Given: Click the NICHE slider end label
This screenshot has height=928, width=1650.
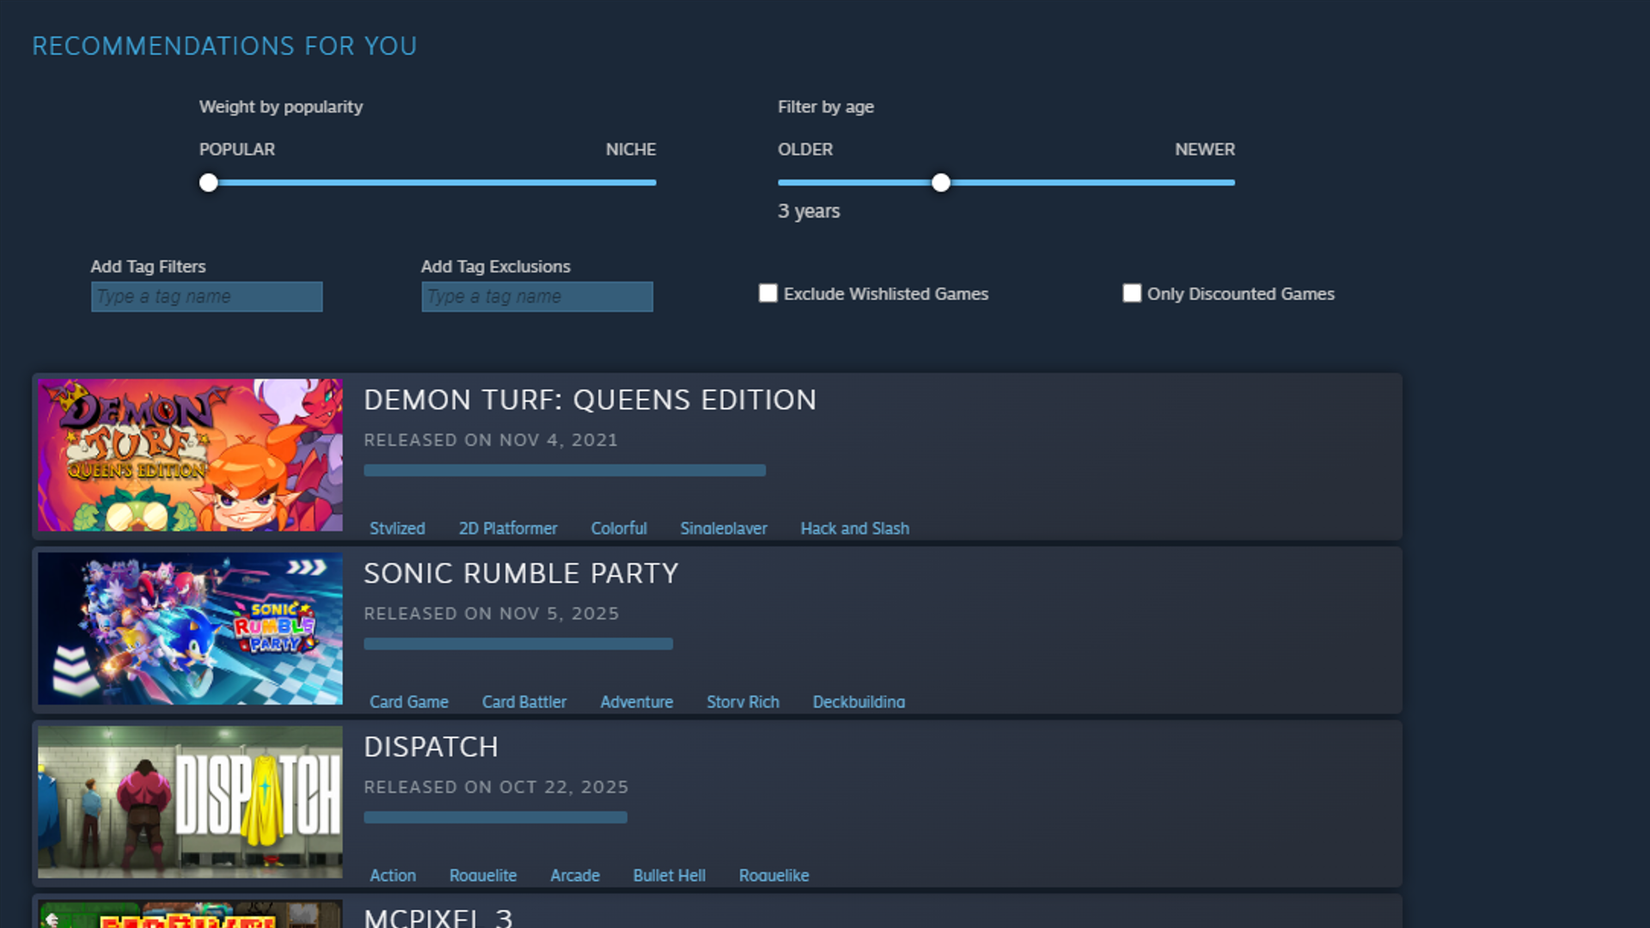Looking at the screenshot, I should (x=631, y=149).
